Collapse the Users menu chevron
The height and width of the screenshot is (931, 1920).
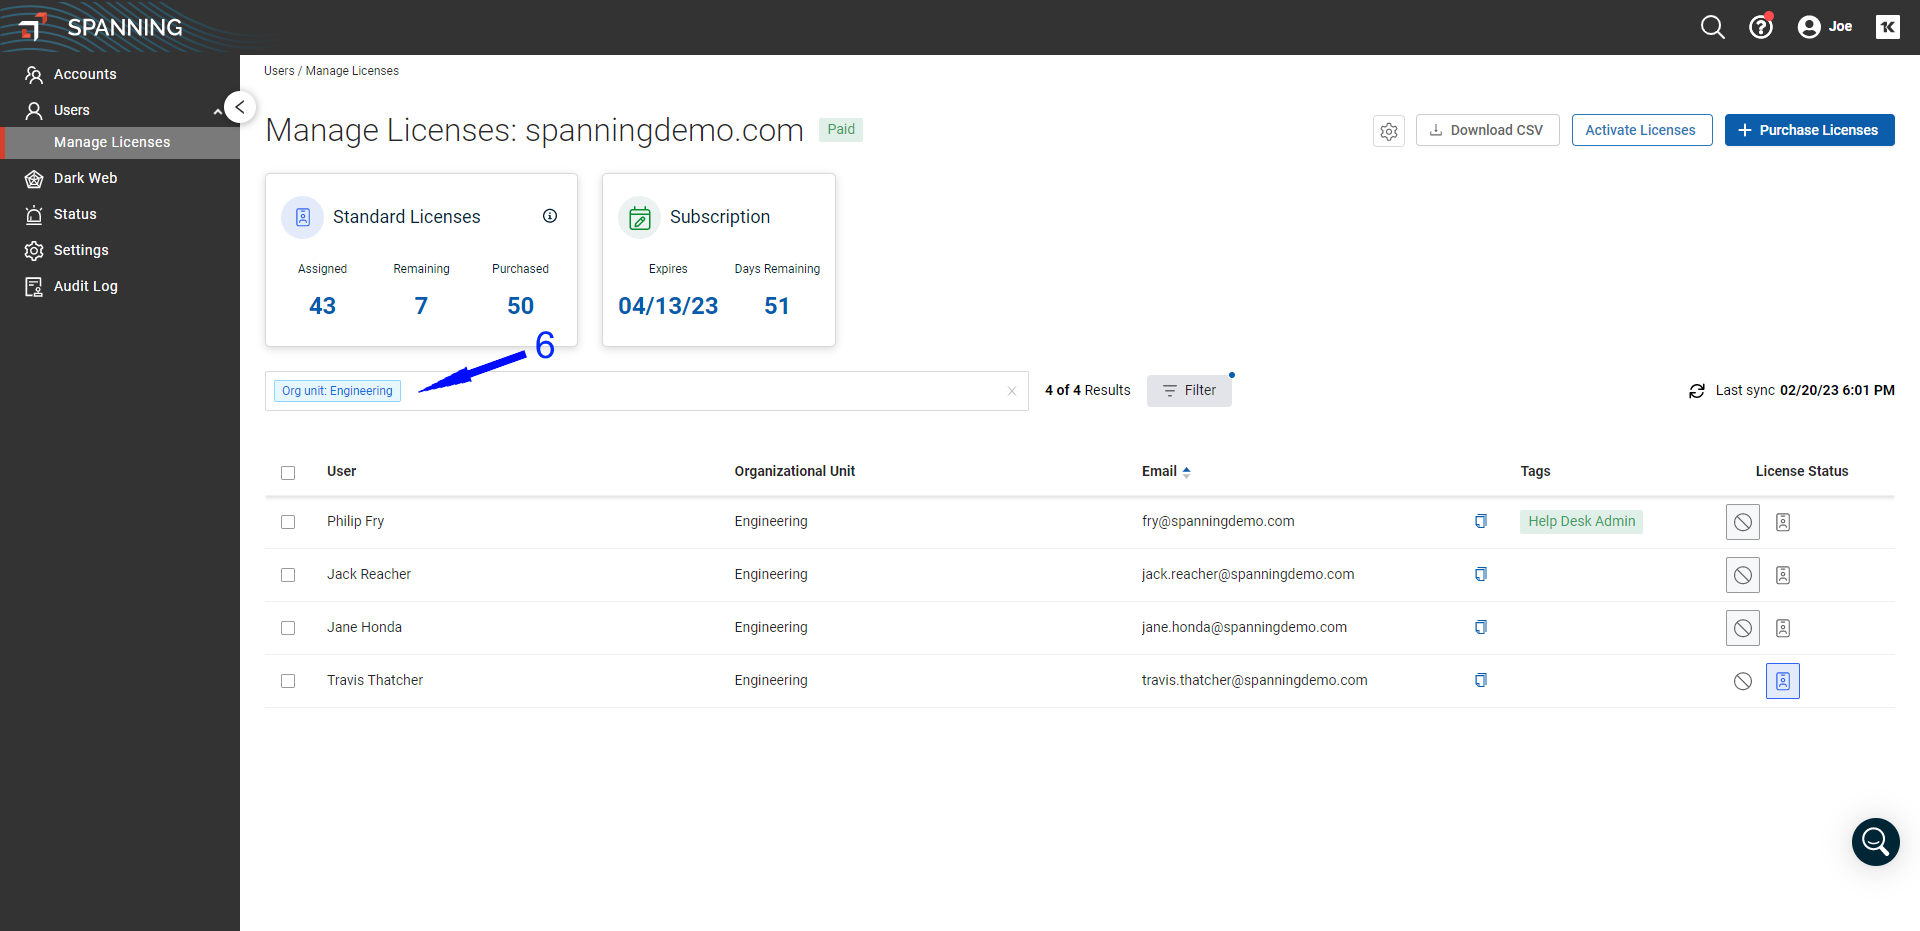click(x=217, y=111)
